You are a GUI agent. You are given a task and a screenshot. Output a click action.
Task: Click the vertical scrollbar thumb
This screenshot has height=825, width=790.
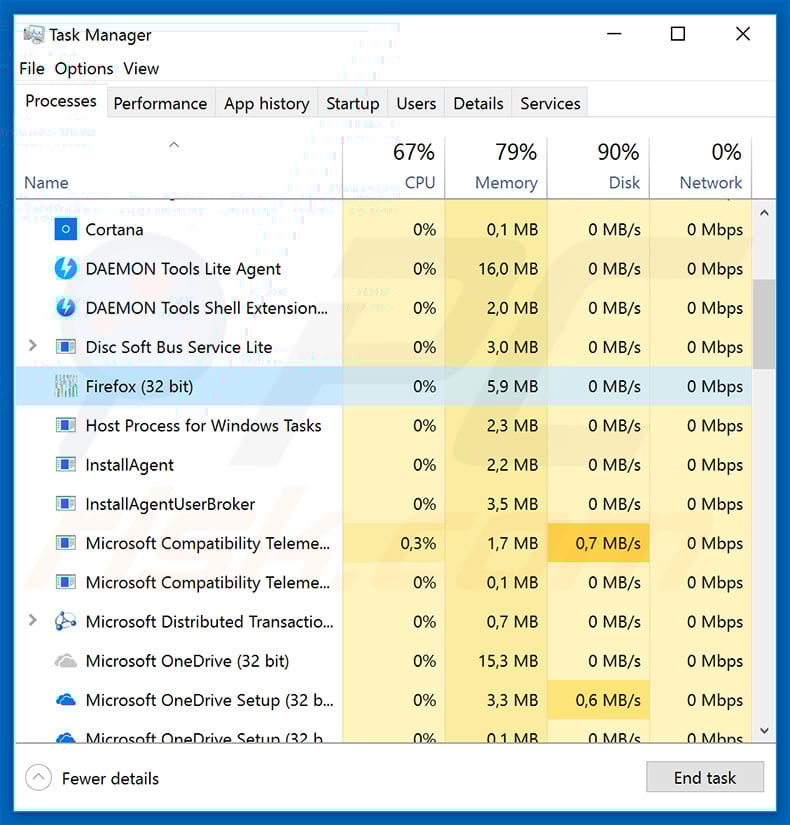[765, 324]
